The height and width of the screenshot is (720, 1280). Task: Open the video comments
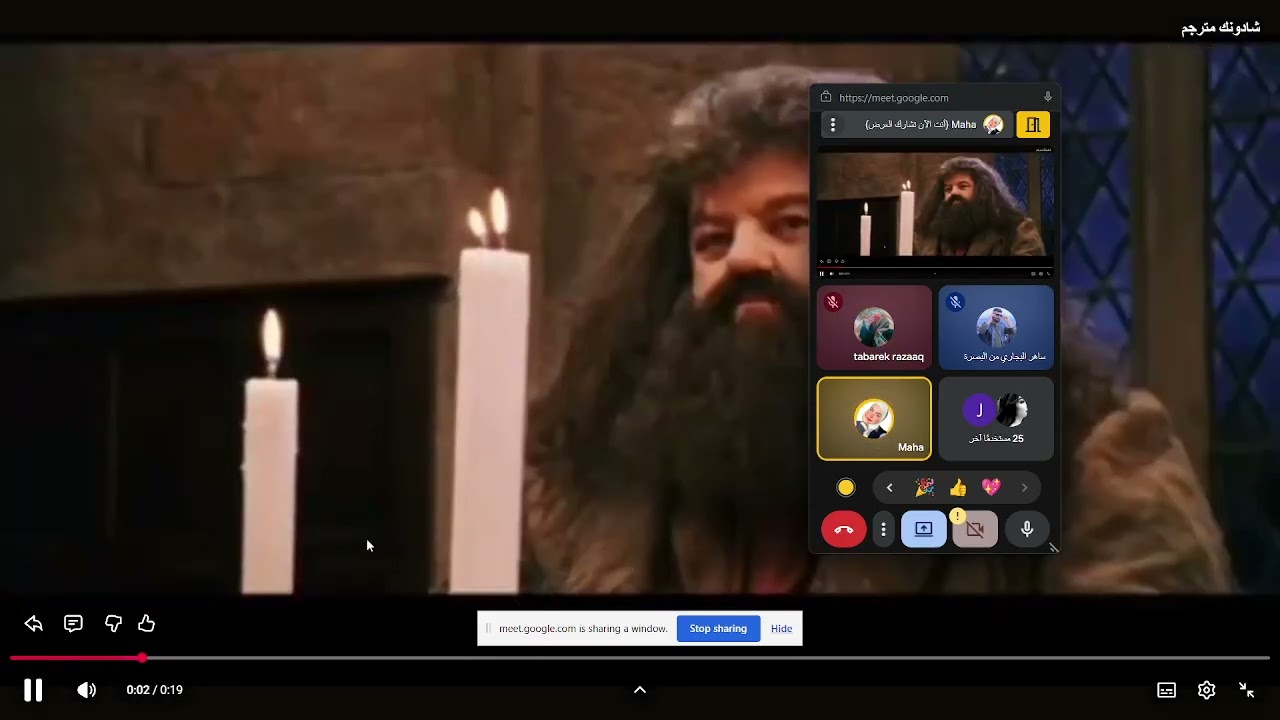click(x=73, y=624)
